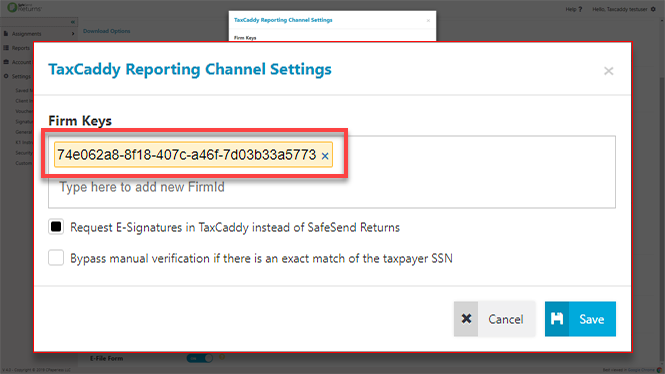The image size is (665, 374).
Task: Click the Save floppy disk icon
Action: [557, 319]
